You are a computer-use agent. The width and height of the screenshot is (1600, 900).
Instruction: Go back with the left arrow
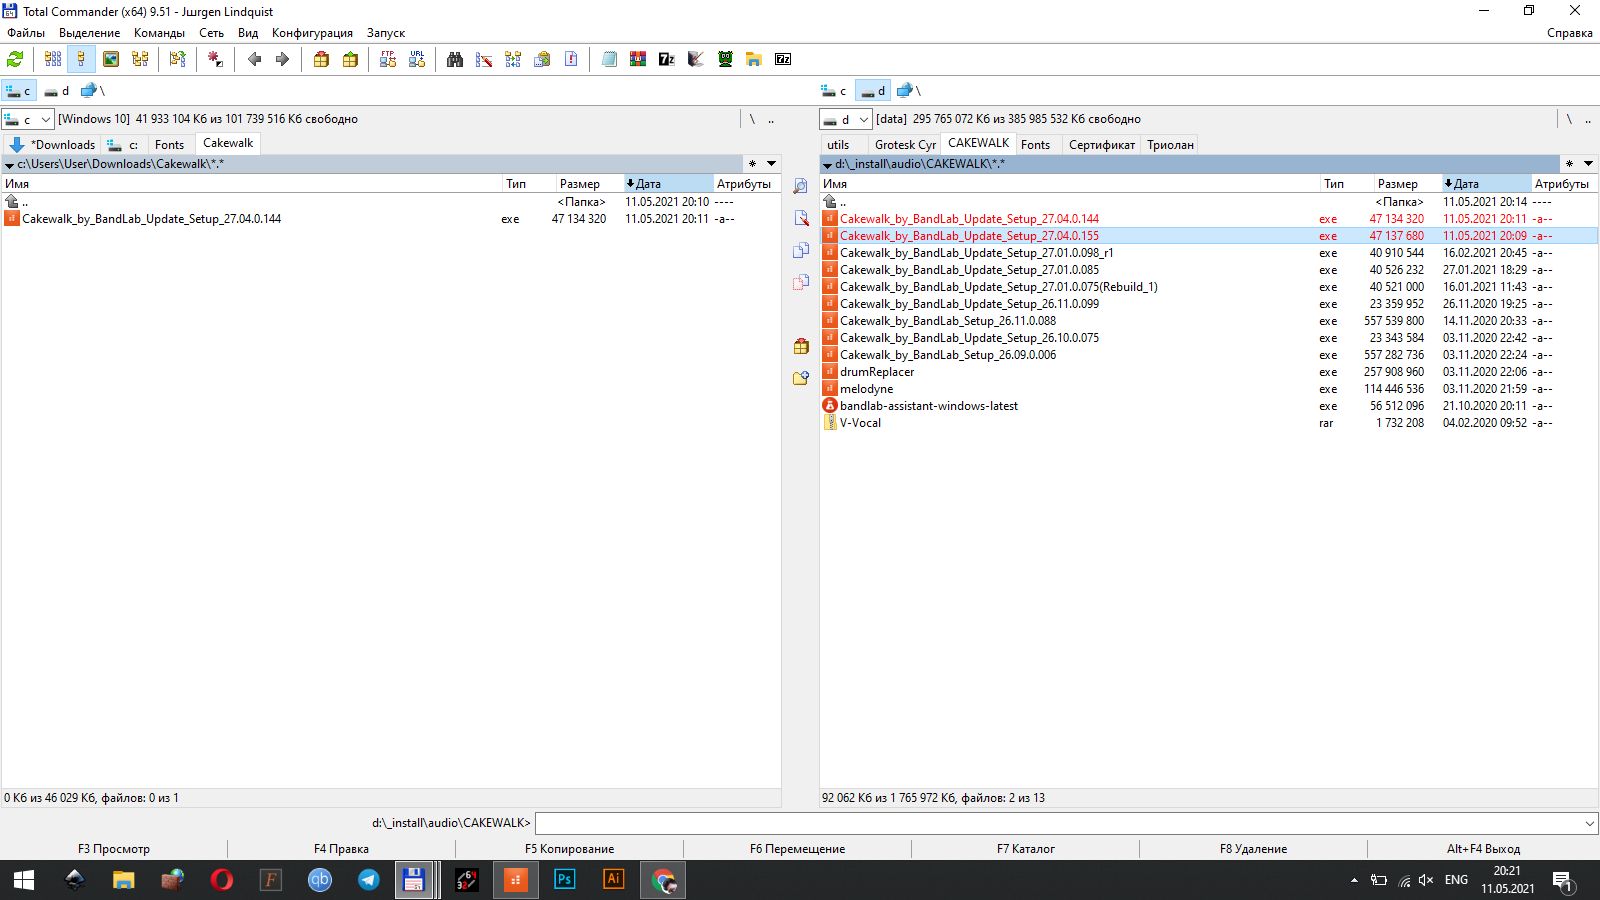click(254, 59)
